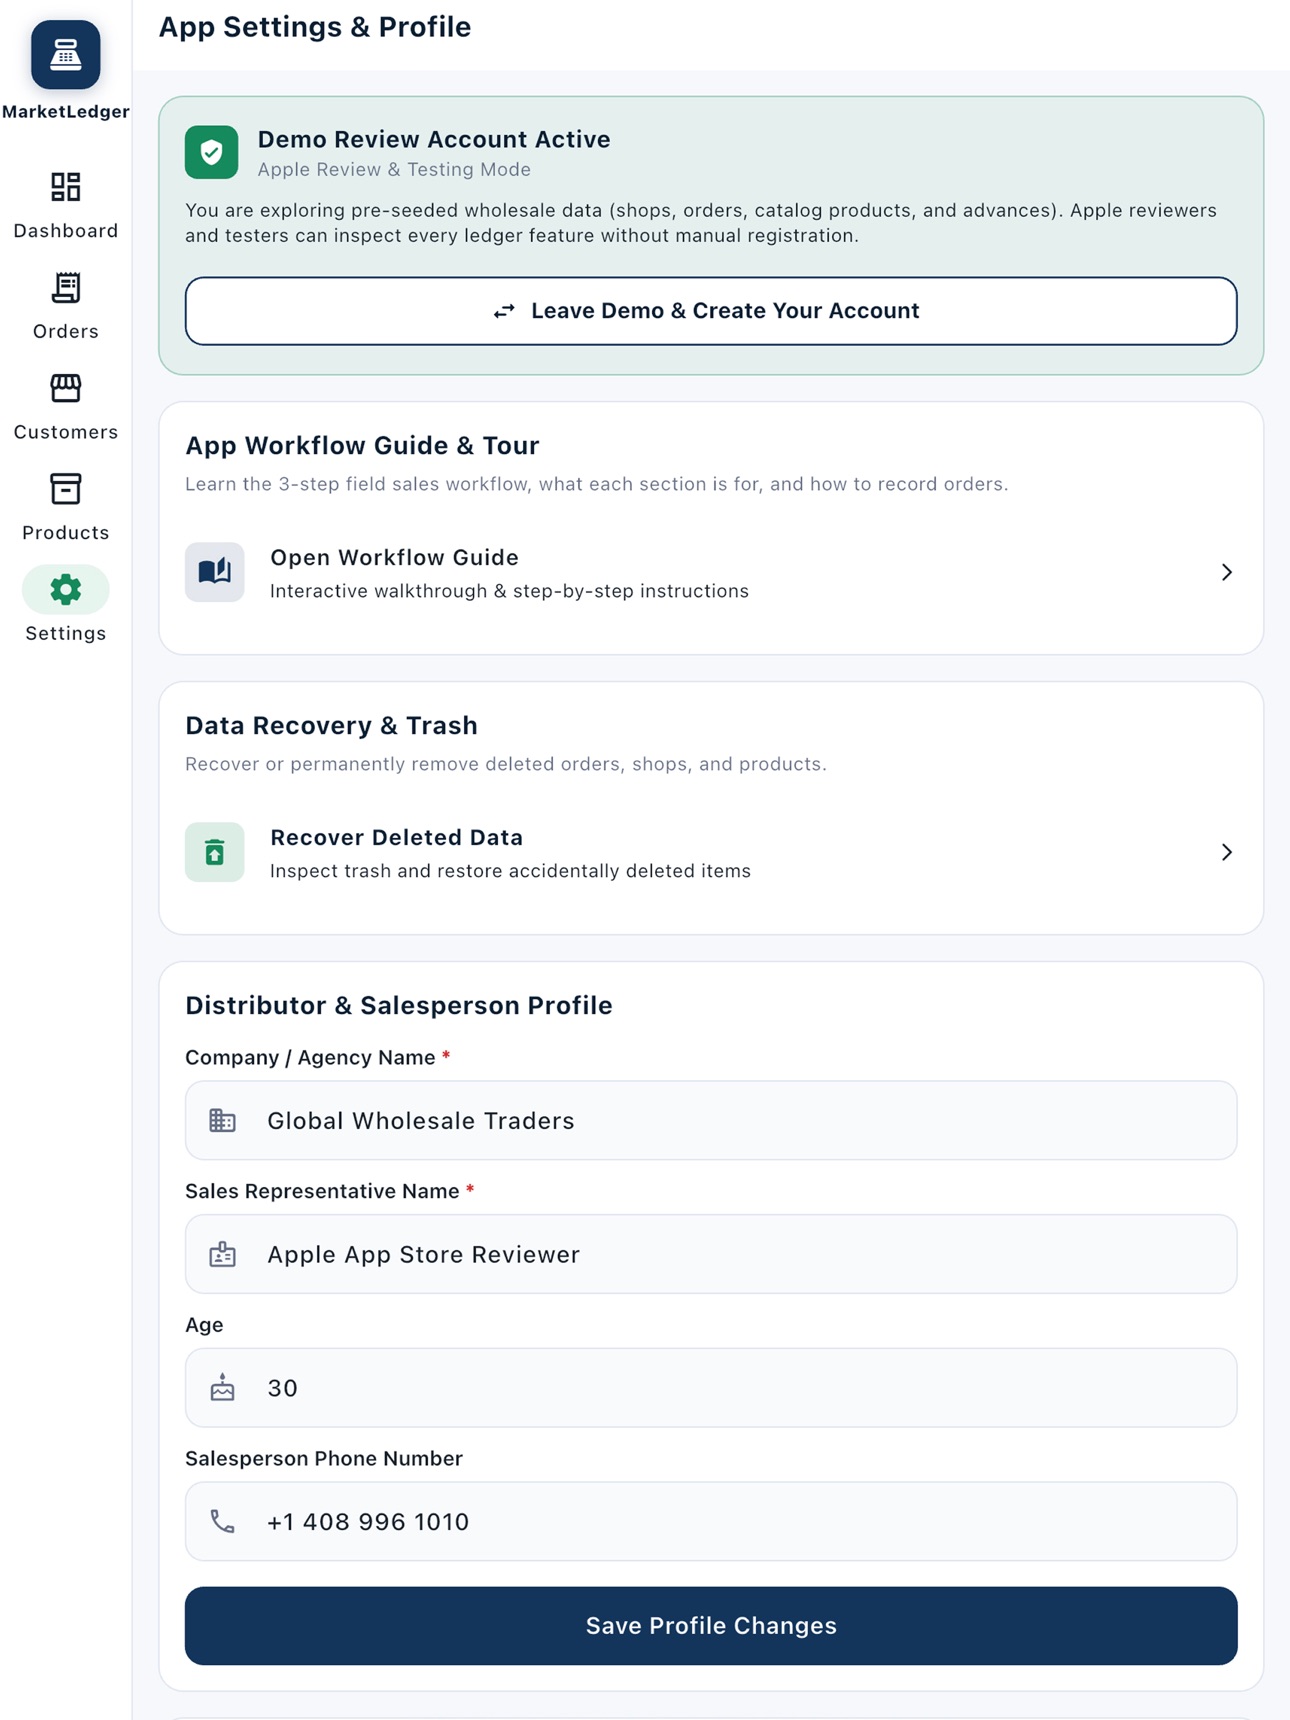Click Salesperson Phone Number label
The height and width of the screenshot is (1720, 1290).
(x=324, y=1459)
